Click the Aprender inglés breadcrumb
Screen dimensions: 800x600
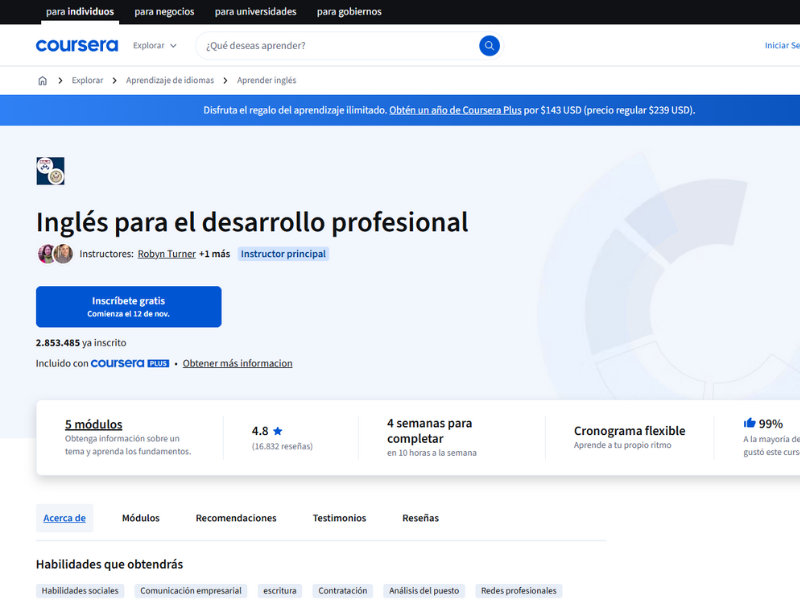pyautogui.click(x=265, y=78)
